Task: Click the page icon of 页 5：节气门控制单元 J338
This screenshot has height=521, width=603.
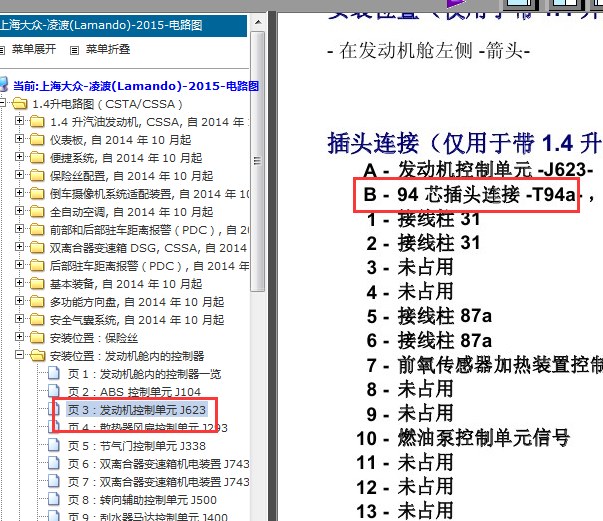Action: pyautogui.click(x=53, y=445)
